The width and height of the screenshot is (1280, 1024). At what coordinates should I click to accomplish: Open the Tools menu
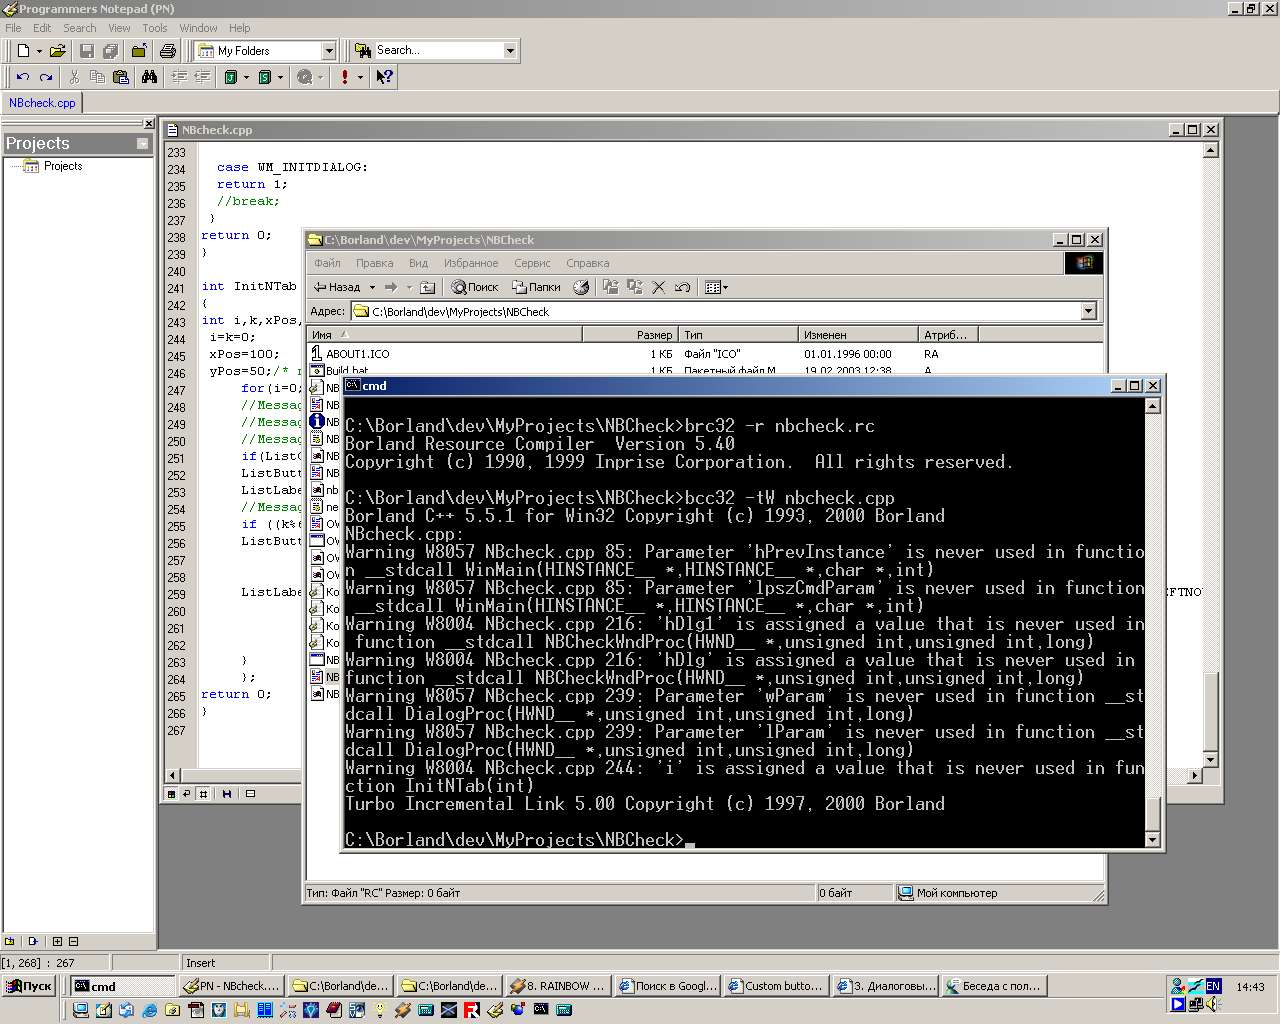155,28
